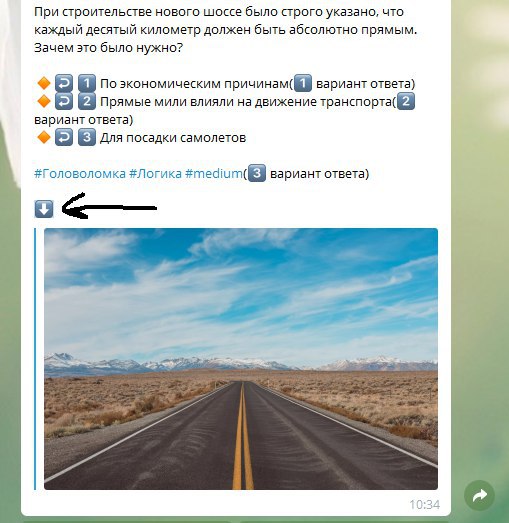Open the #Головоломка hashtag
The height and width of the screenshot is (523, 509).
tap(80, 173)
